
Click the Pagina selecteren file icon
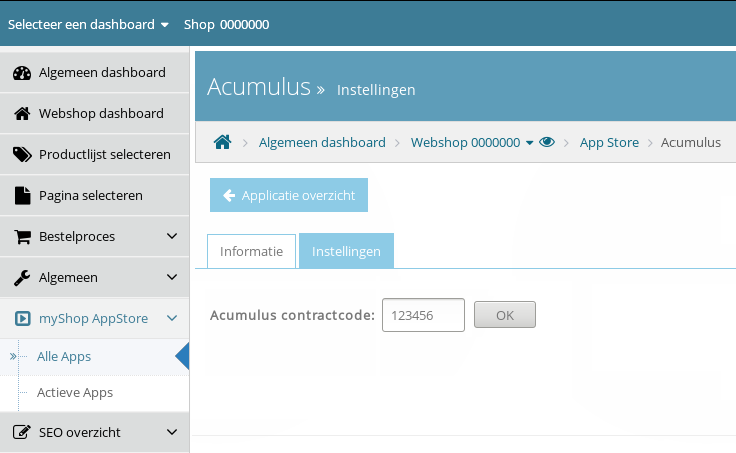pyautogui.click(x=22, y=195)
